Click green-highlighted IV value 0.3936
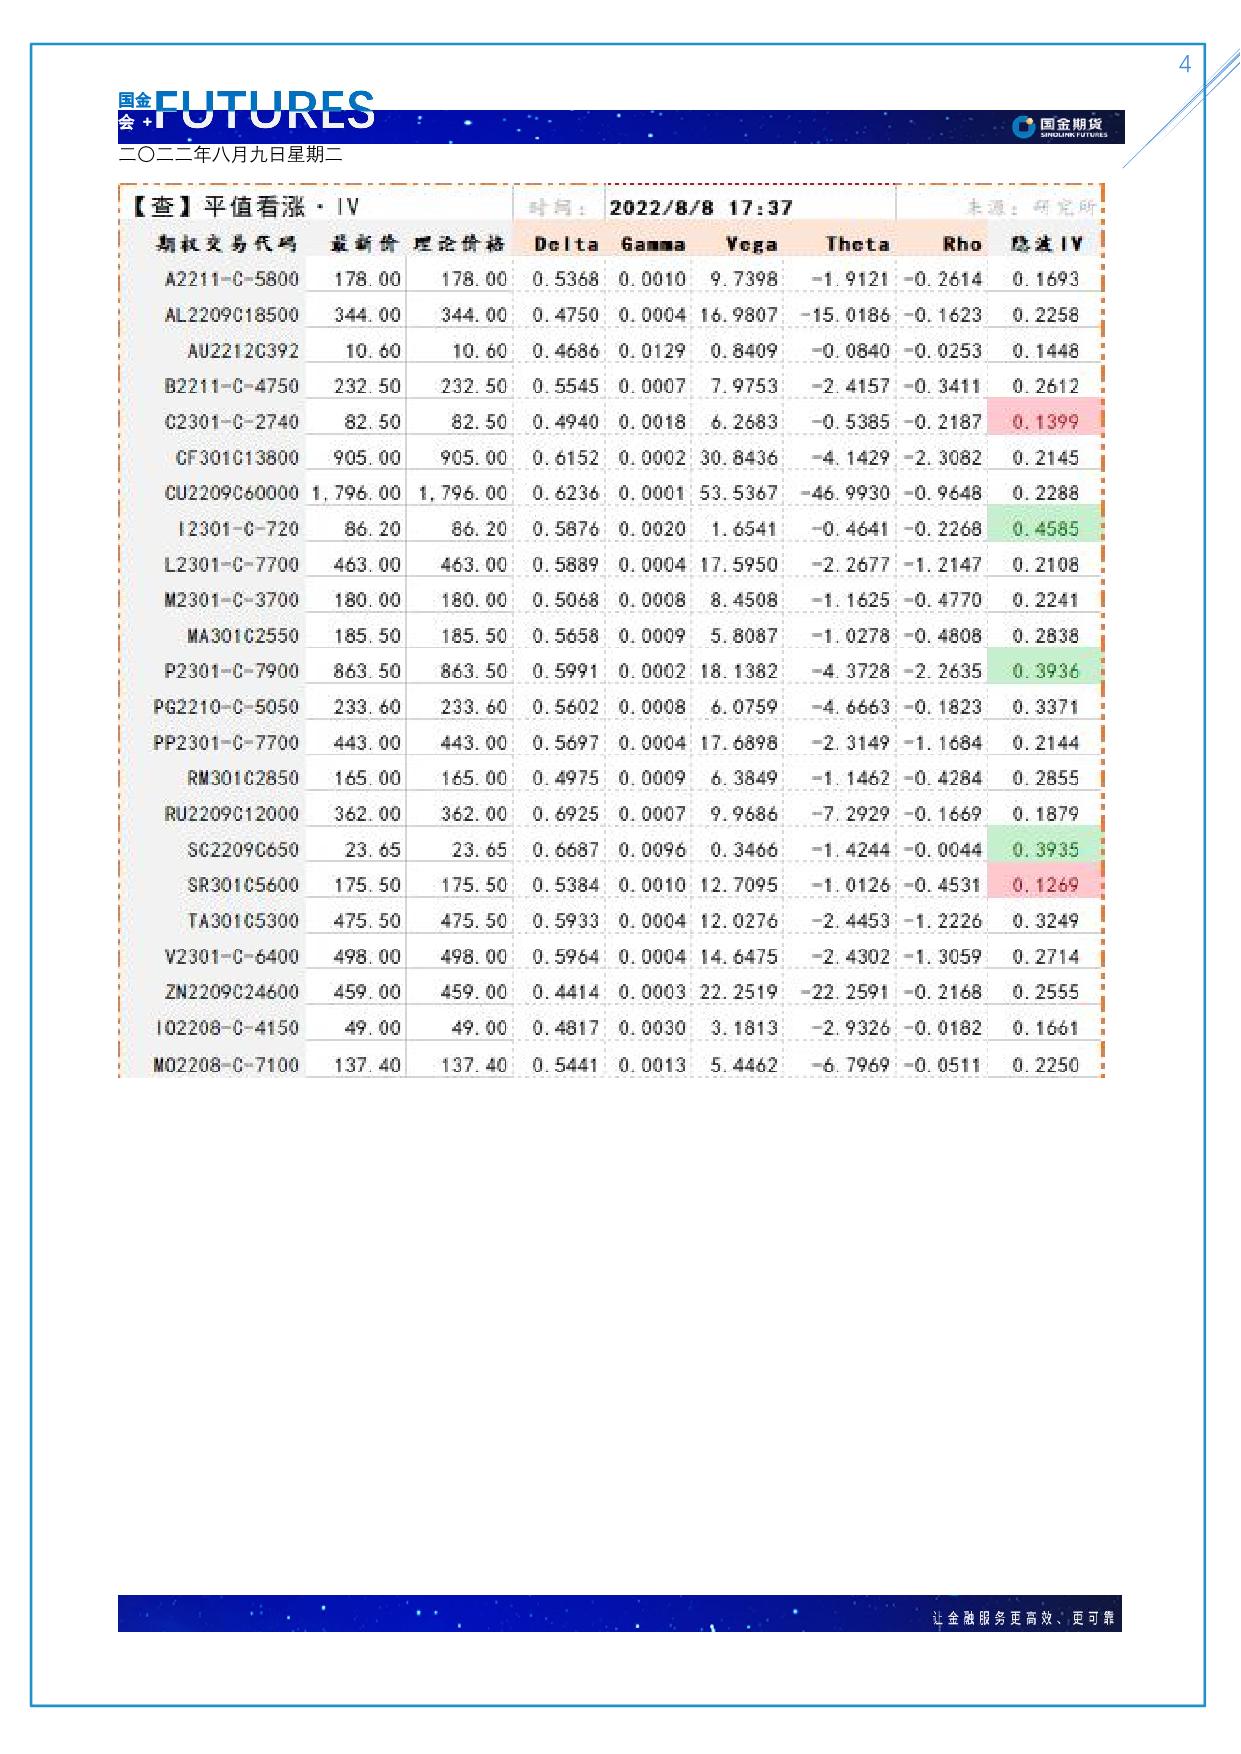1241x1754 pixels. point(1045,671)
